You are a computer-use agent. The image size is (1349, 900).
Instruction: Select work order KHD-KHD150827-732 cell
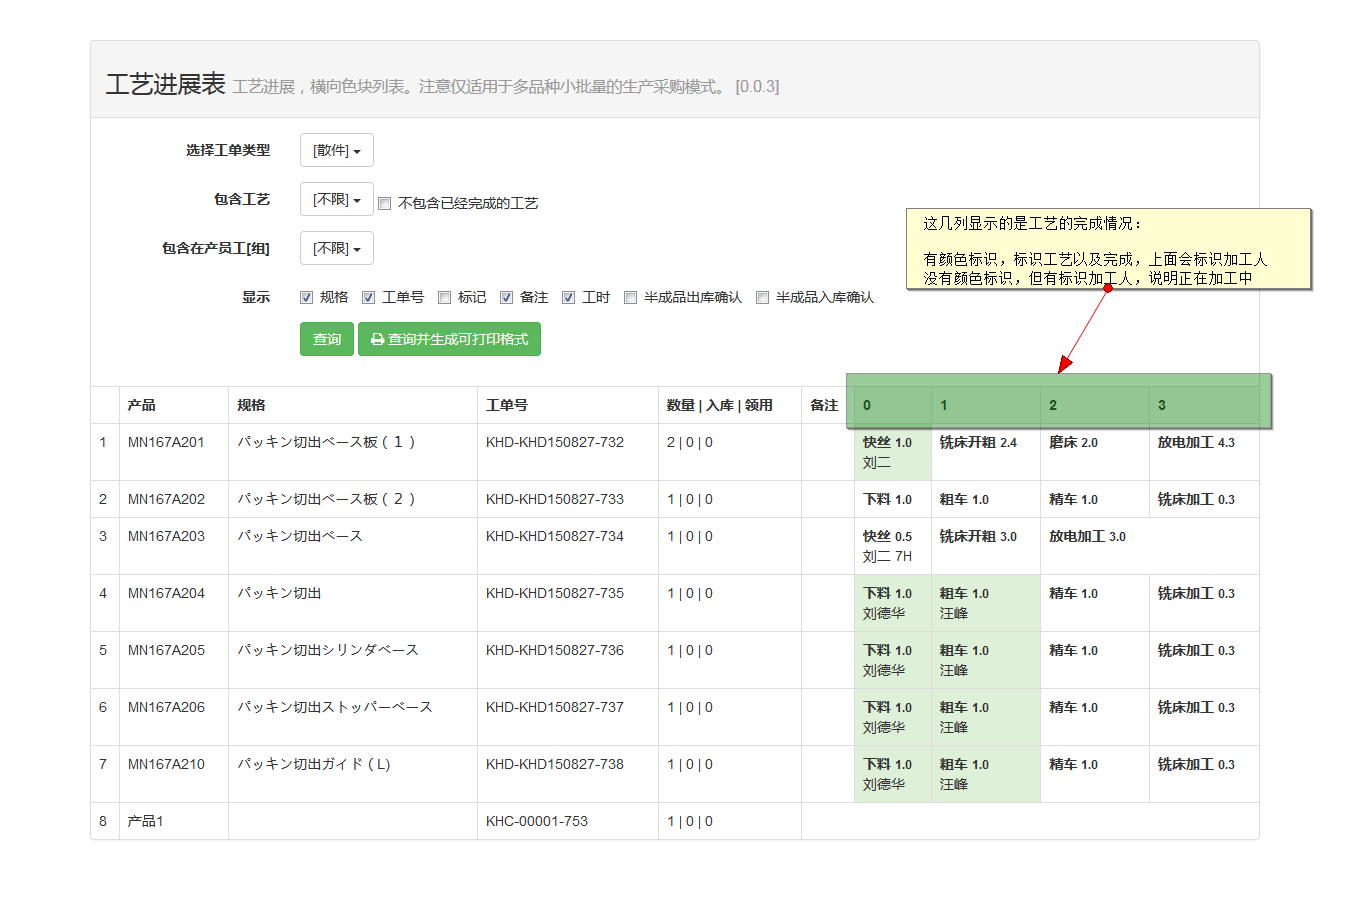554,442
